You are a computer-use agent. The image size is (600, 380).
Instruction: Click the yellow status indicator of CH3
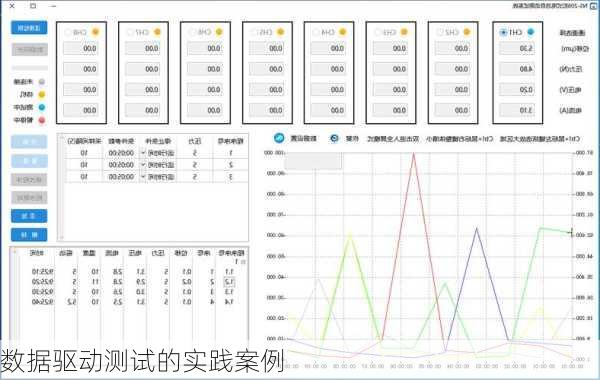point(404,32)
